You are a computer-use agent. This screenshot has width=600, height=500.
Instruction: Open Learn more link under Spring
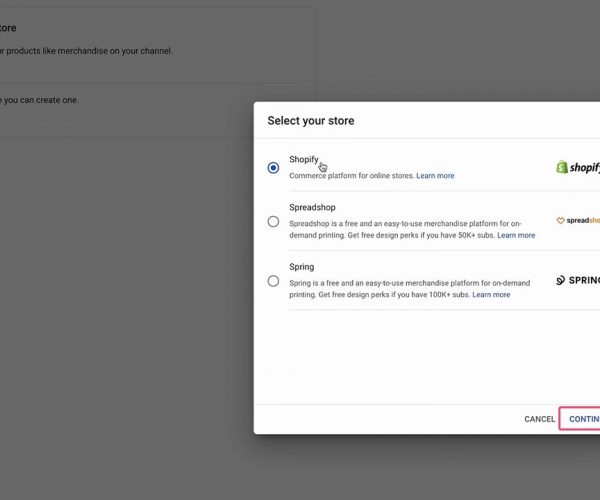[491, 295]
